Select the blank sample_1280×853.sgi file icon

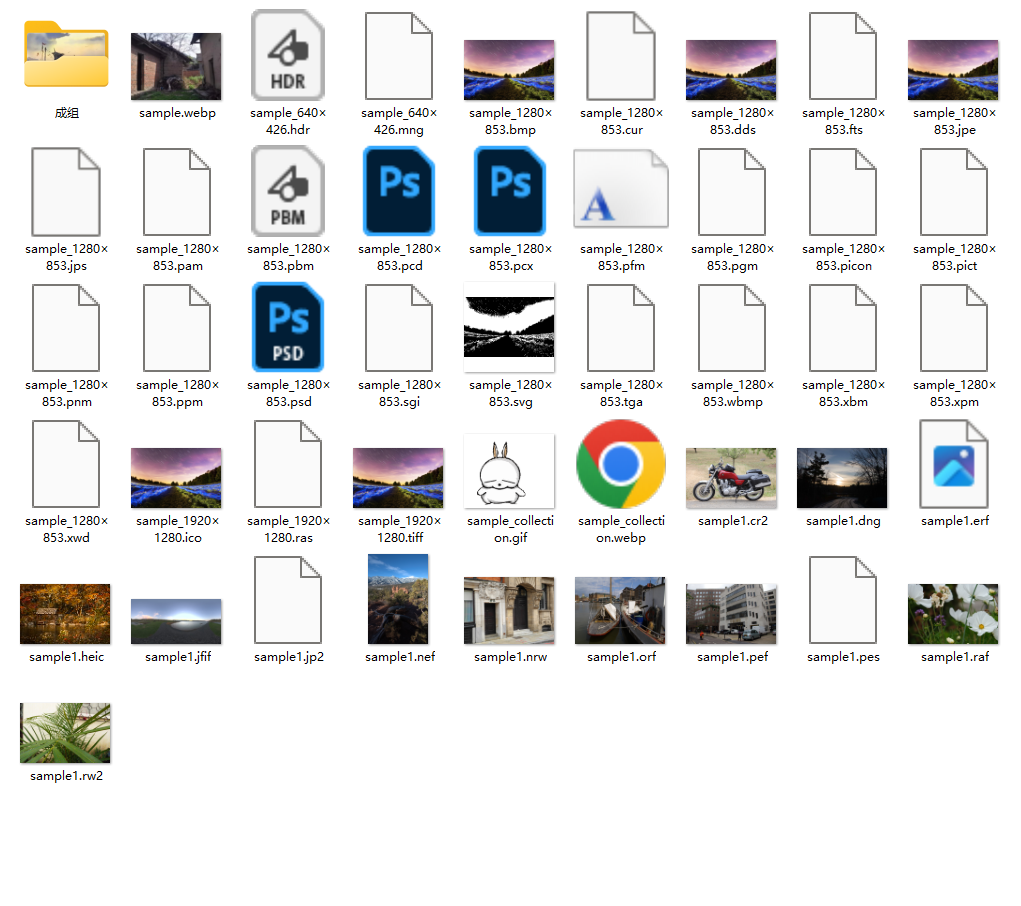399,328
